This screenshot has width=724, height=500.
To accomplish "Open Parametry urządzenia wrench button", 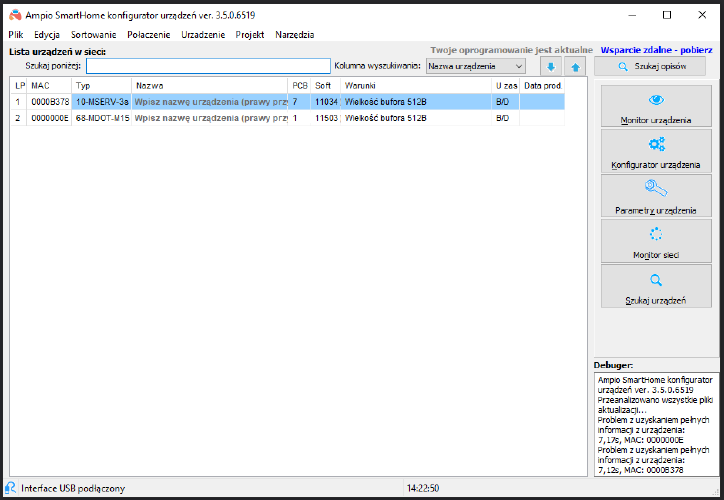I will click(x=656, y=196).
